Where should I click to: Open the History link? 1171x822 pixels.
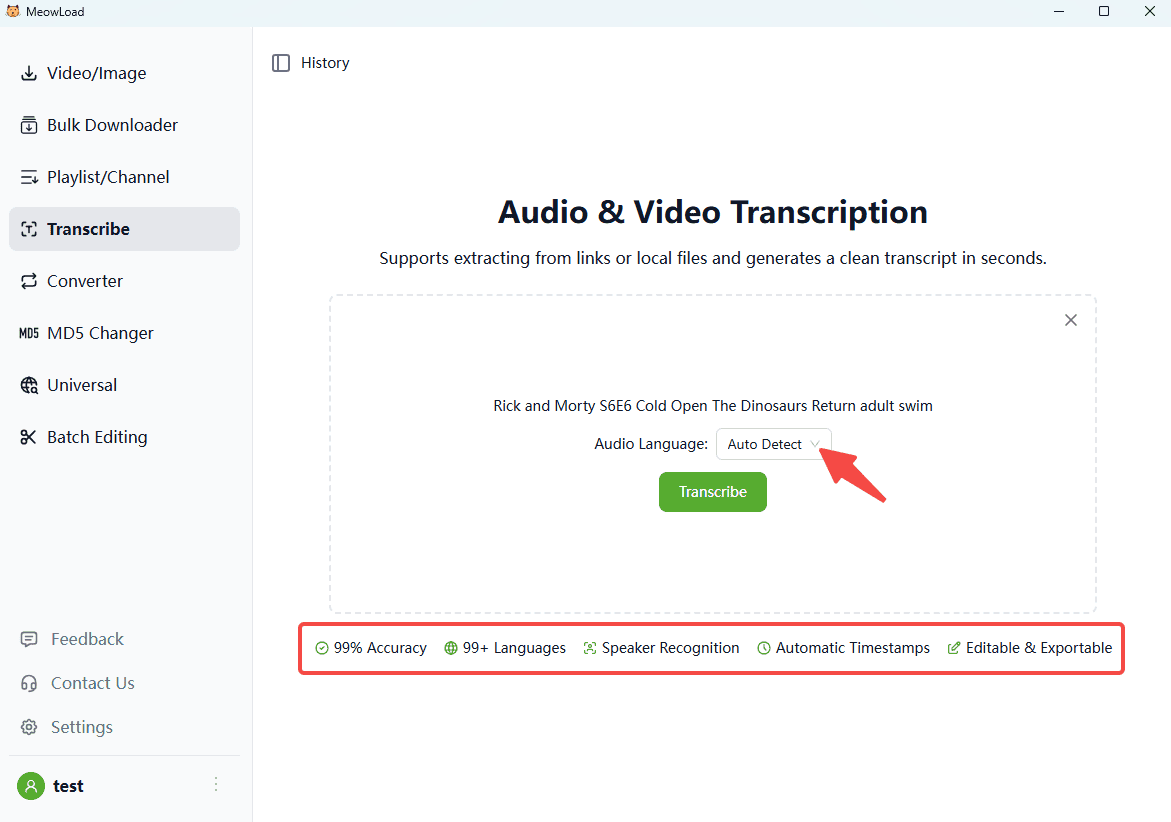[x=325, y=63]
